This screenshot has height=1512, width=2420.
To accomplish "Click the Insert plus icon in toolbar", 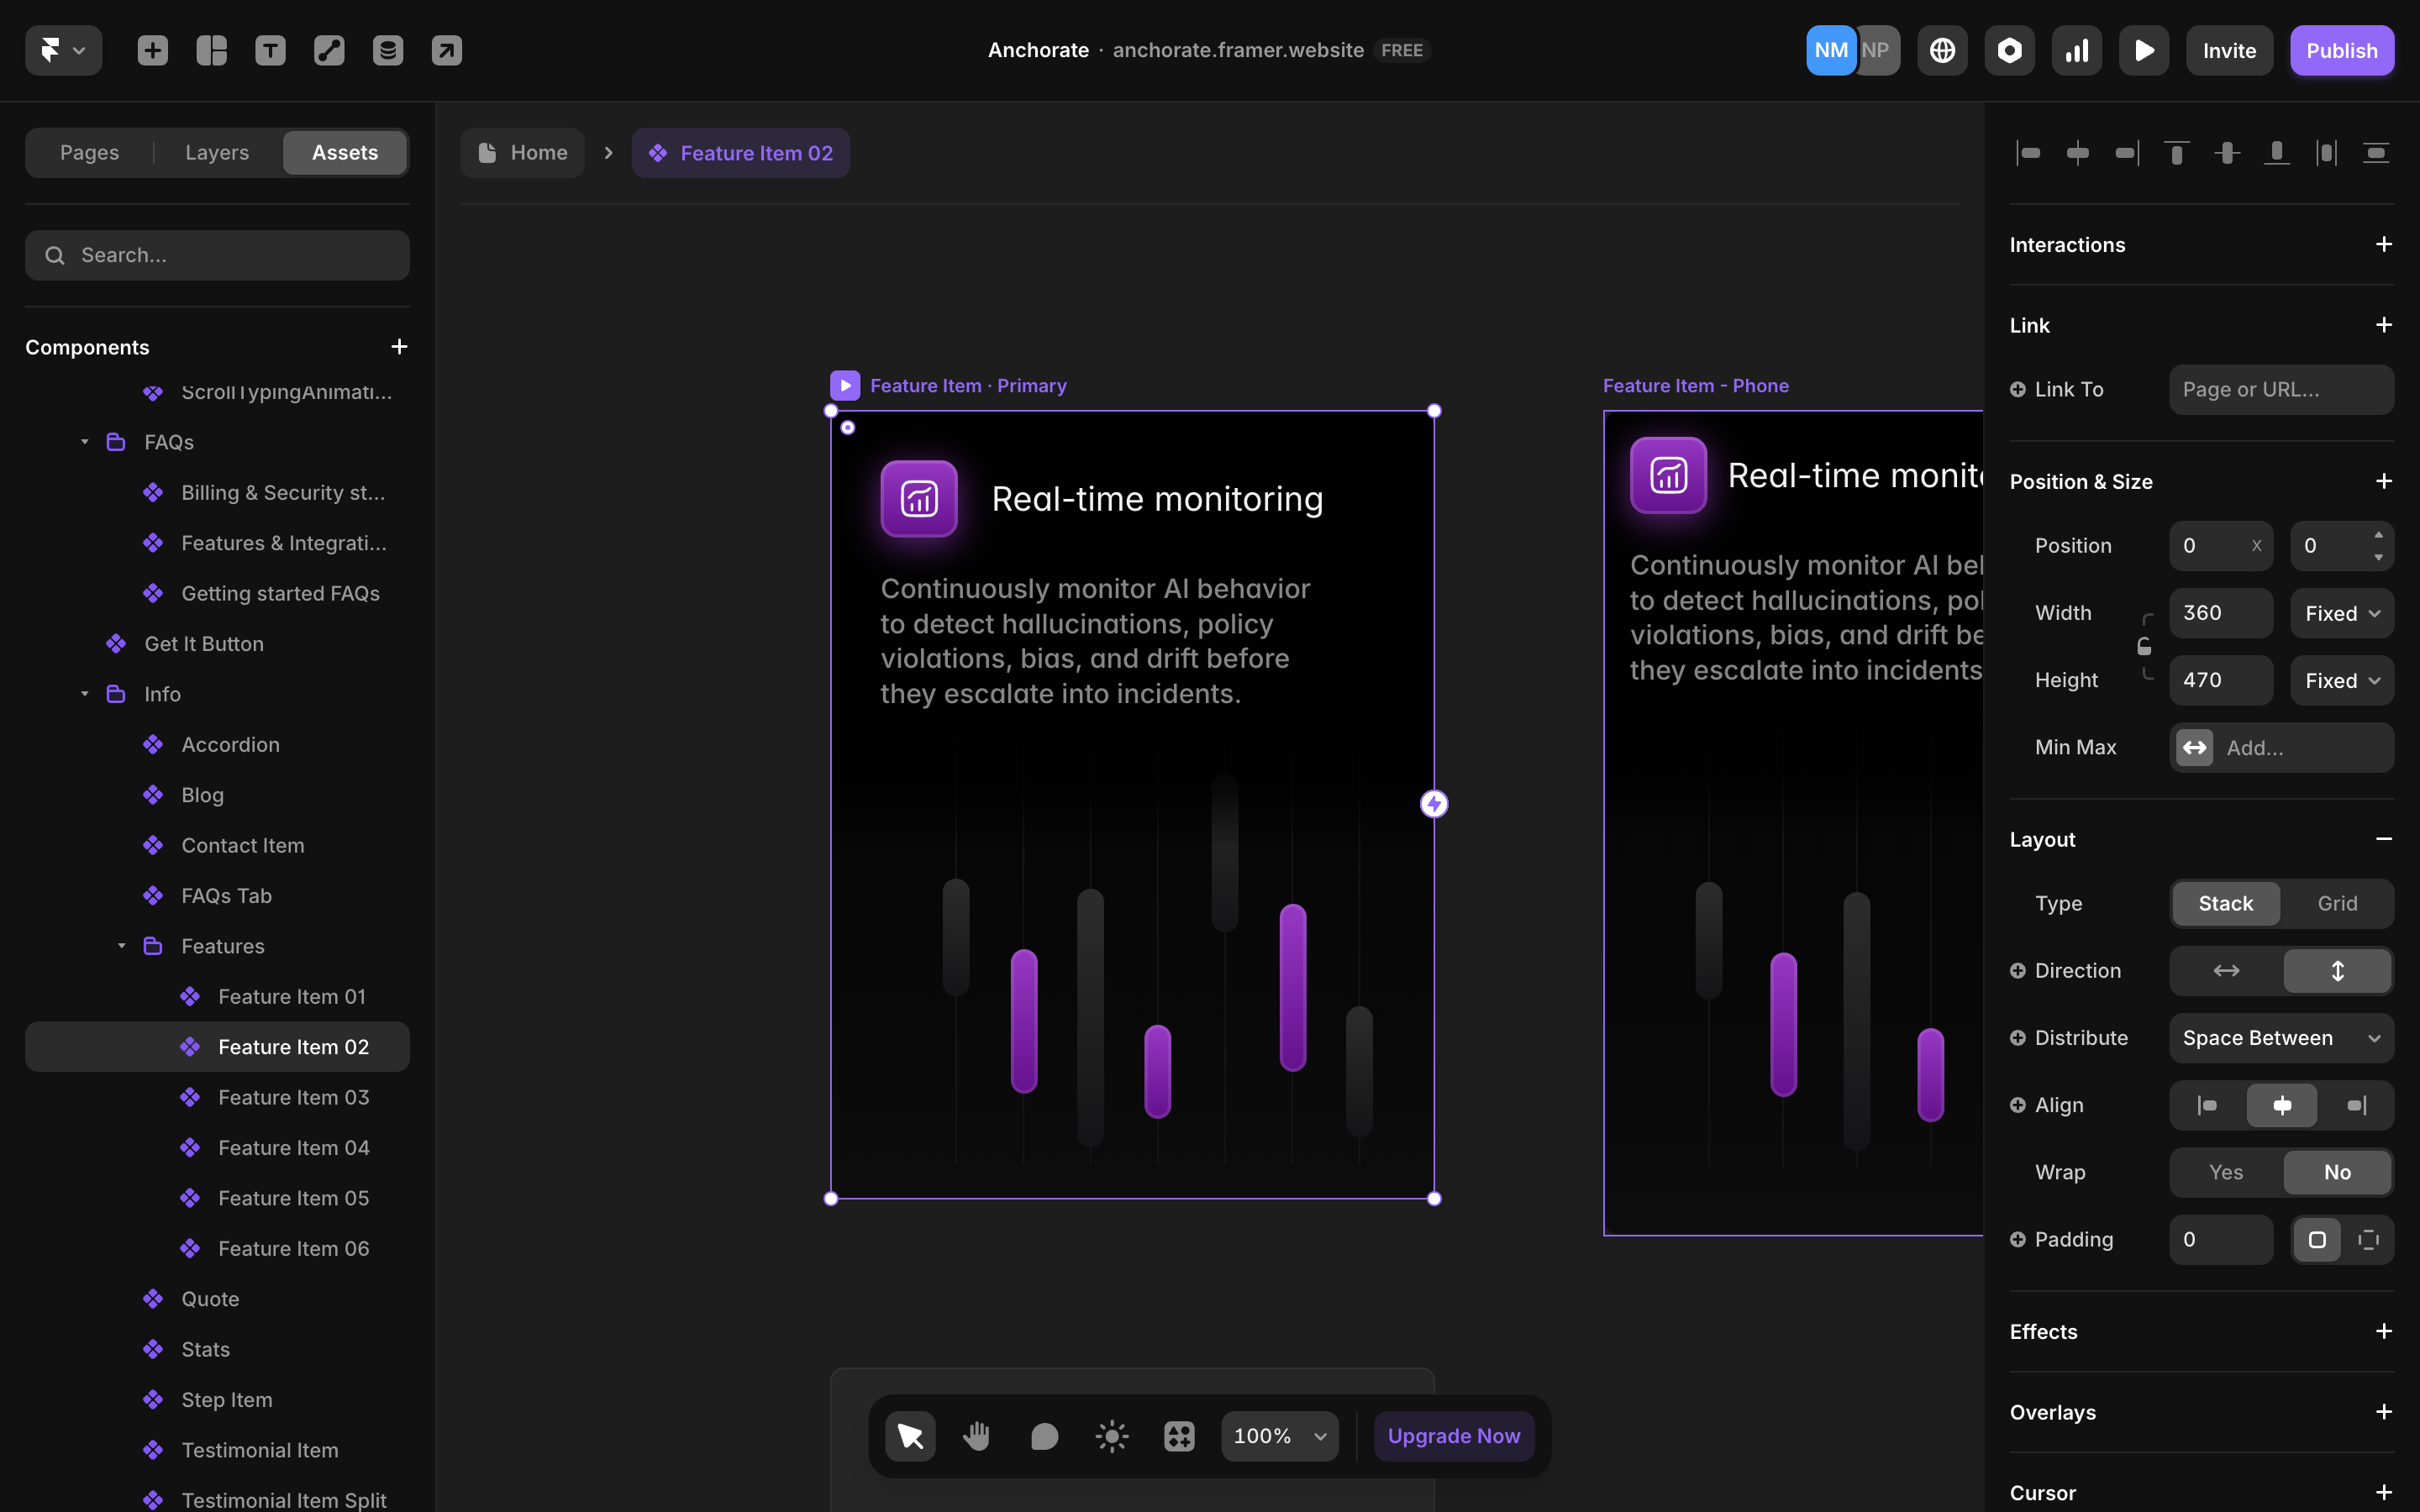I will coord(152,50).
